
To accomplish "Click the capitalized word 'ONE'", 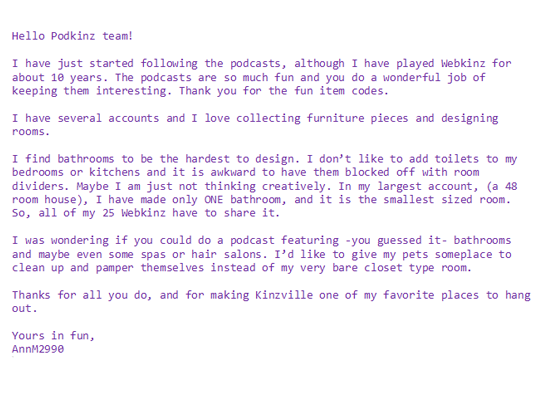I will click(x=214, y=200).
